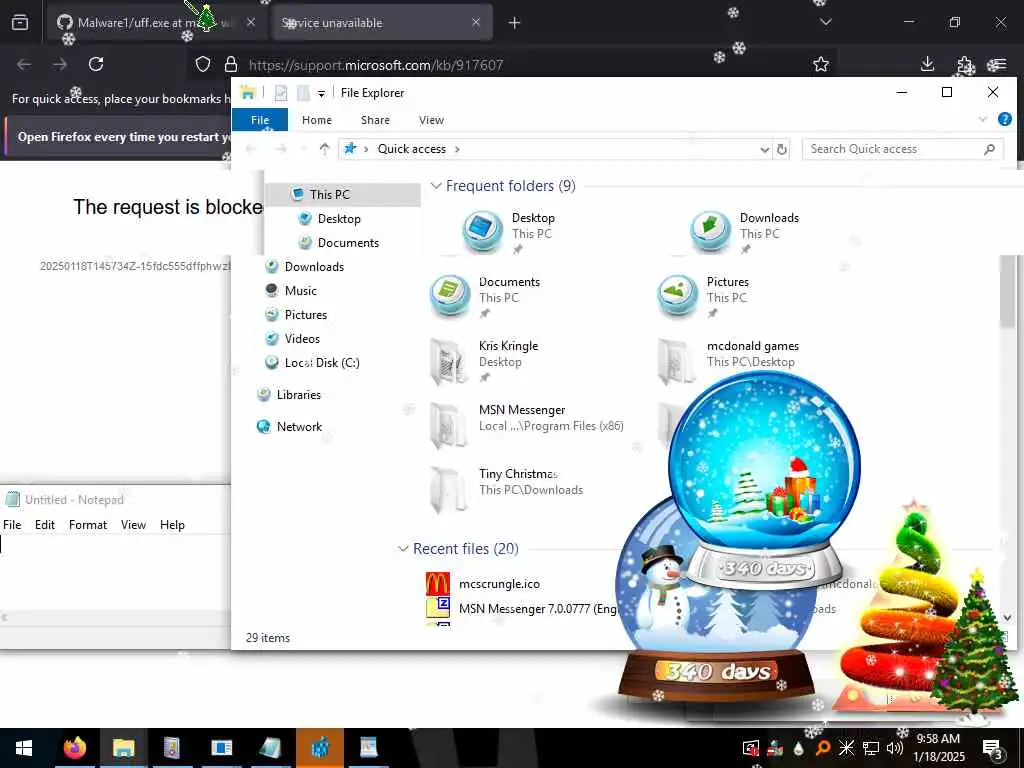Viewport: 1024px width, 768px height.
Task: Close the Service unavailable tab
Action: tap(476, 22)
